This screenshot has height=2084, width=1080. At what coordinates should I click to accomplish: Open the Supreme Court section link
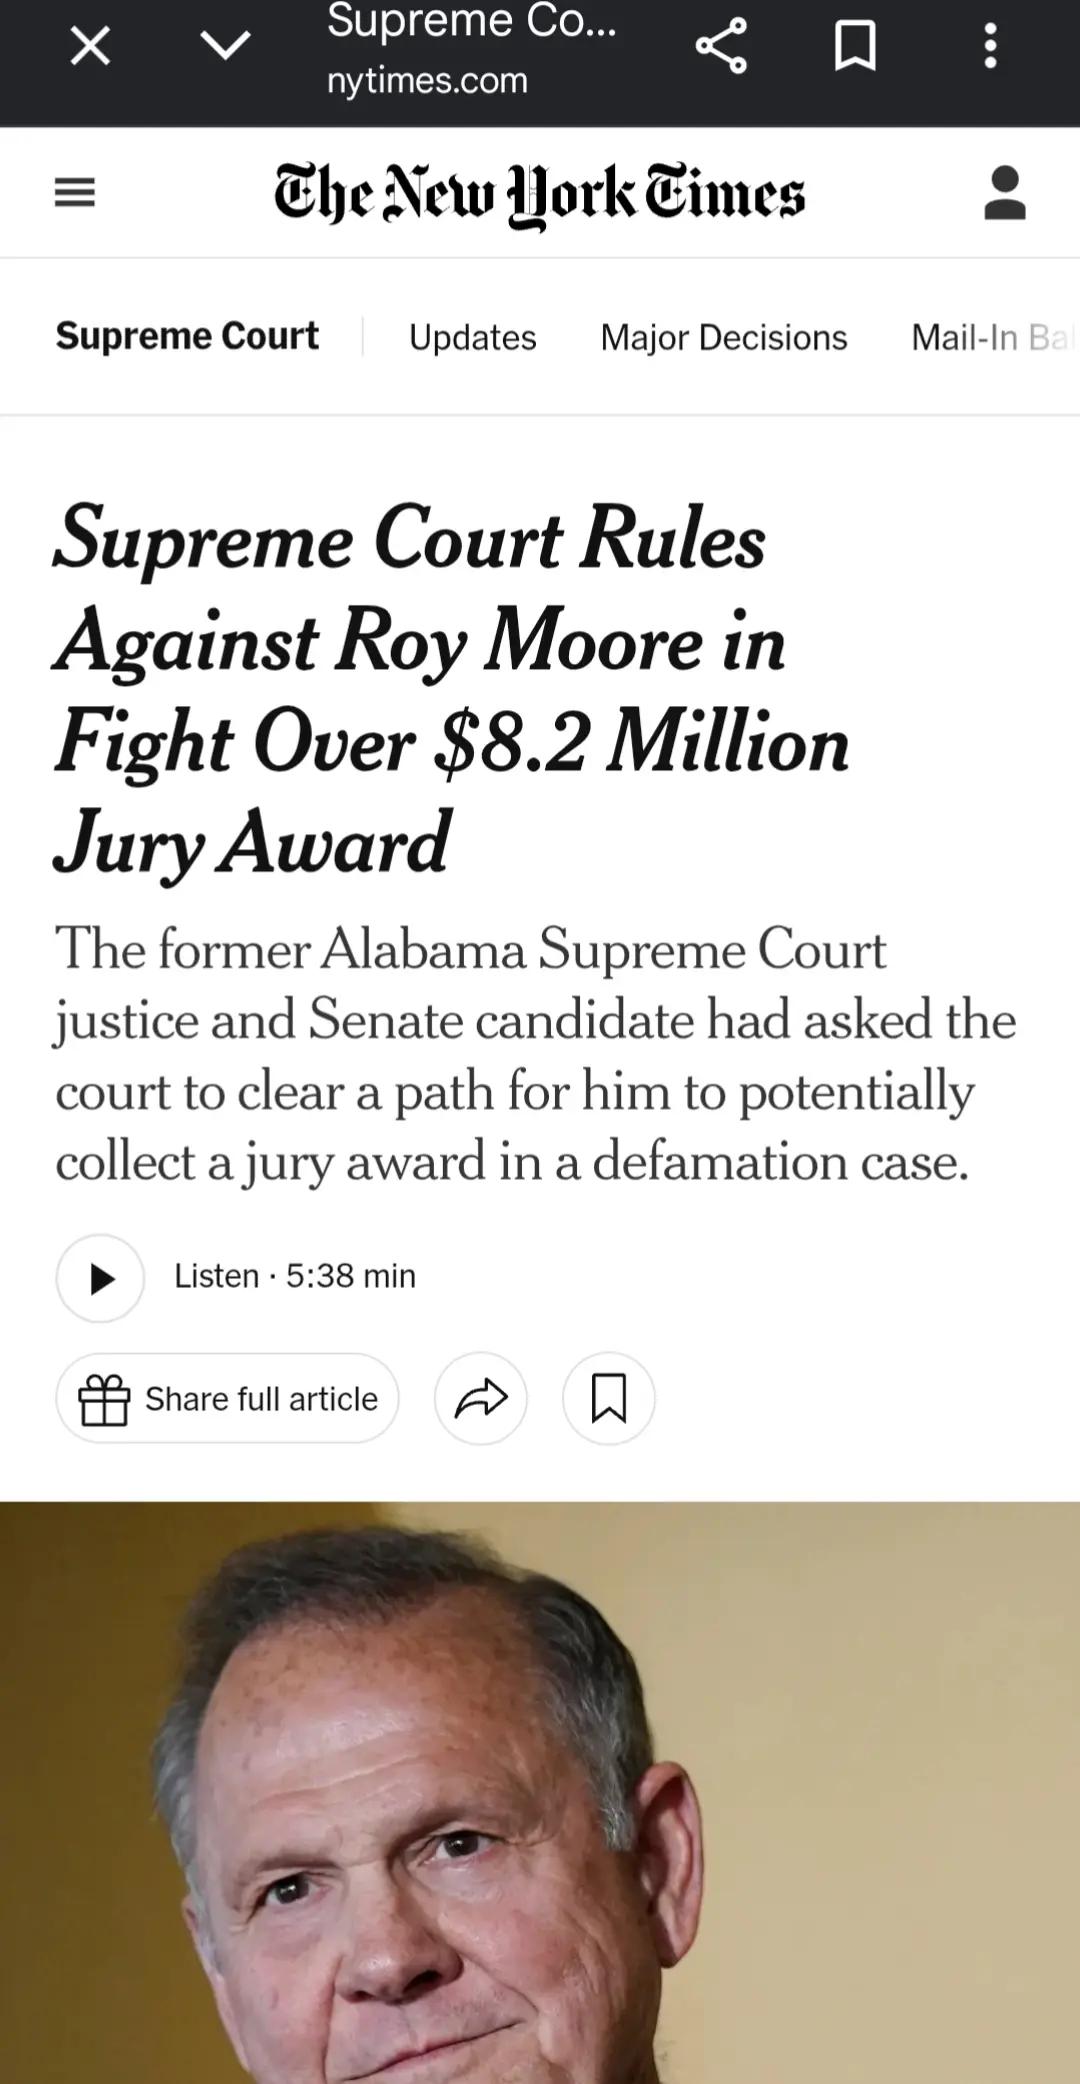[187, 336]
